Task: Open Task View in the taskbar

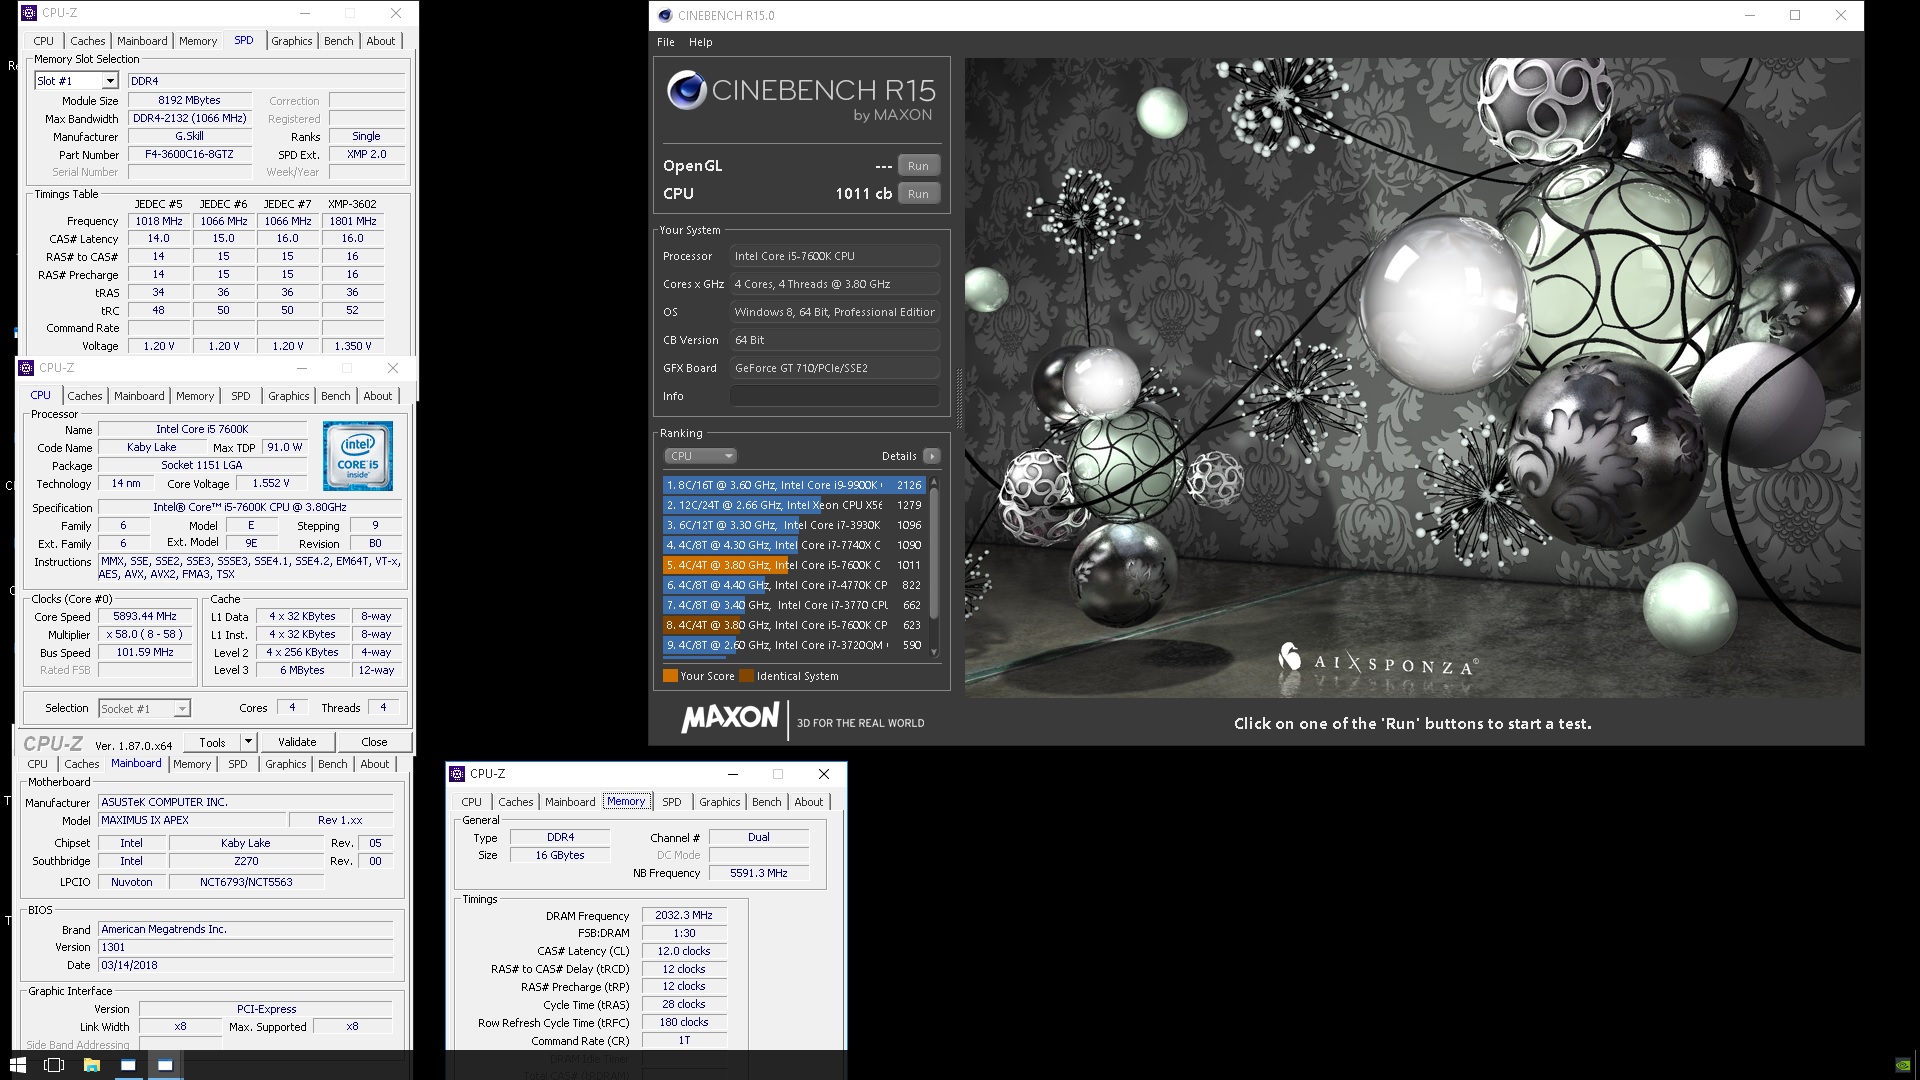Action: pos(54,1065)
